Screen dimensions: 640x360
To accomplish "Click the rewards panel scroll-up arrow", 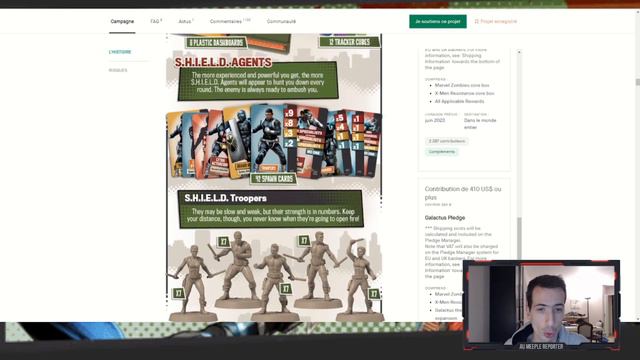I will (519, 52).
